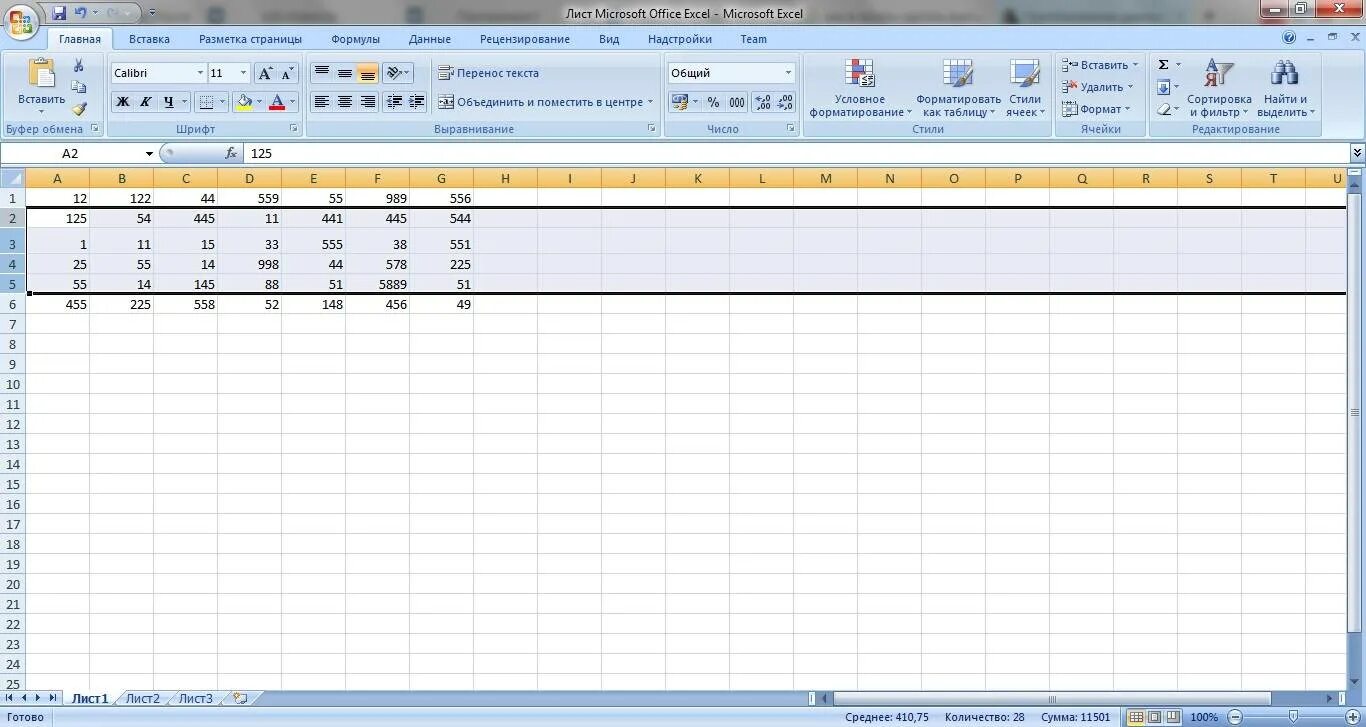Select cell F5 containing 5889
Image resolution: width=1366 pixels, height=727 pixels.
[x=377, y=284]
